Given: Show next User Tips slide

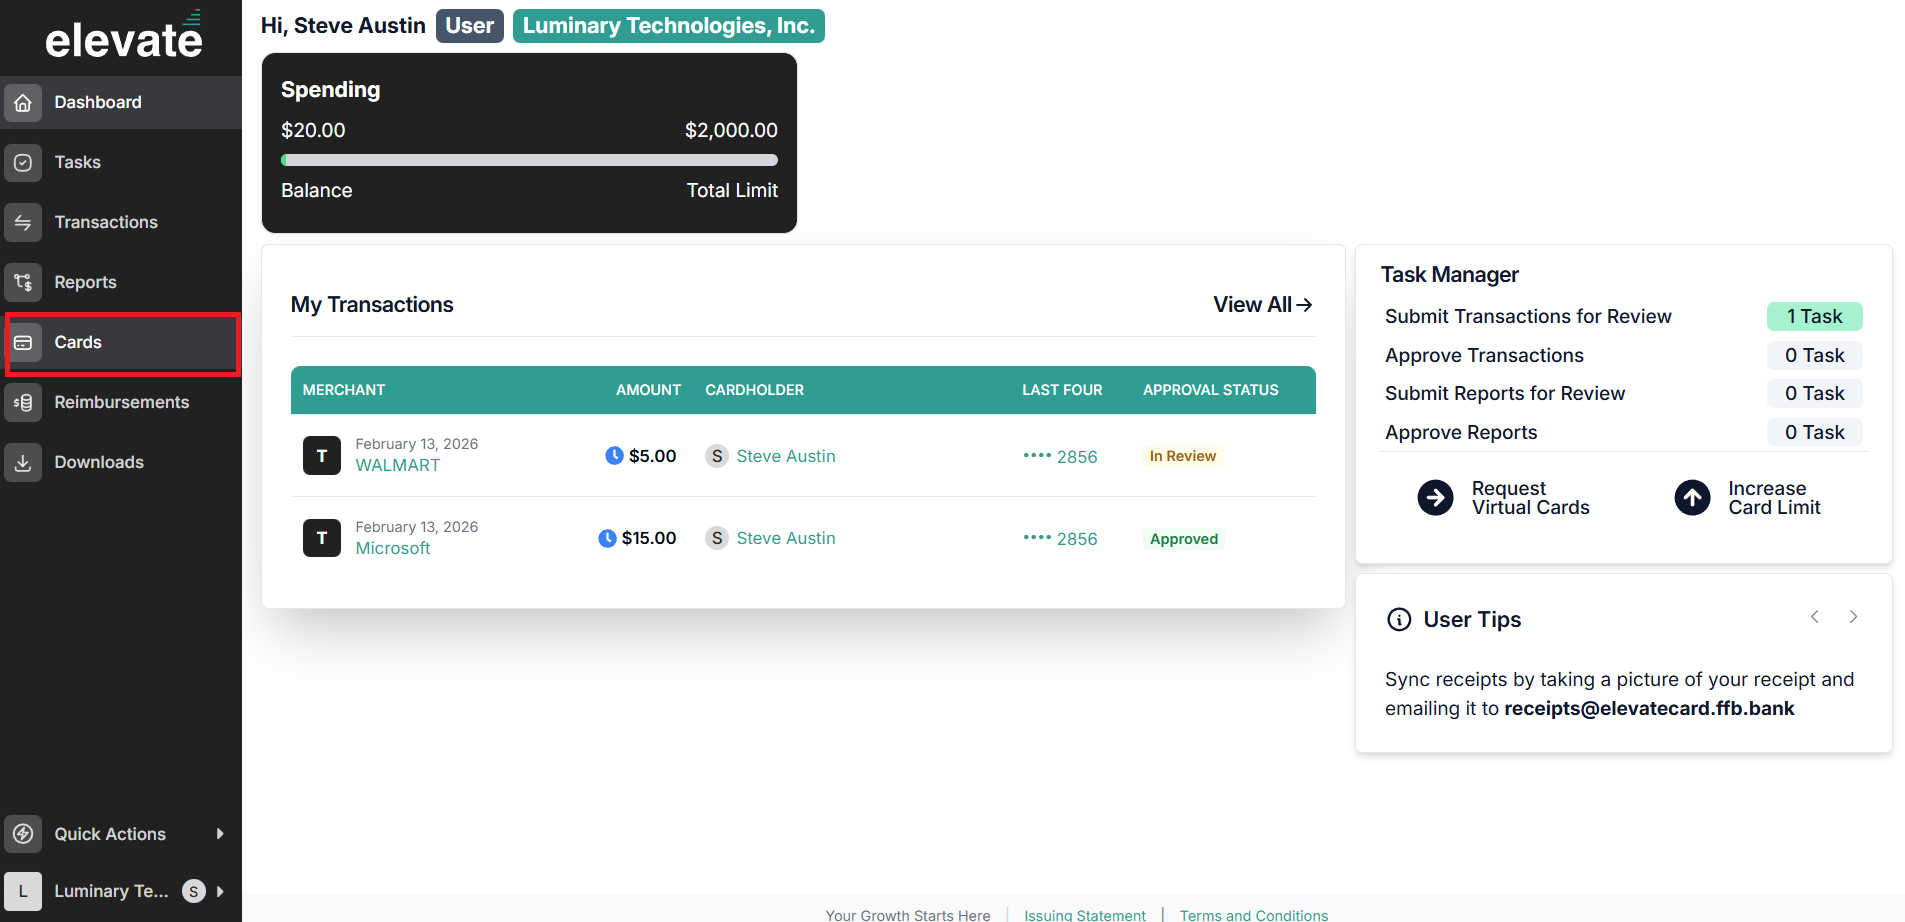Looking at the screenshot, I should 1853,617.
